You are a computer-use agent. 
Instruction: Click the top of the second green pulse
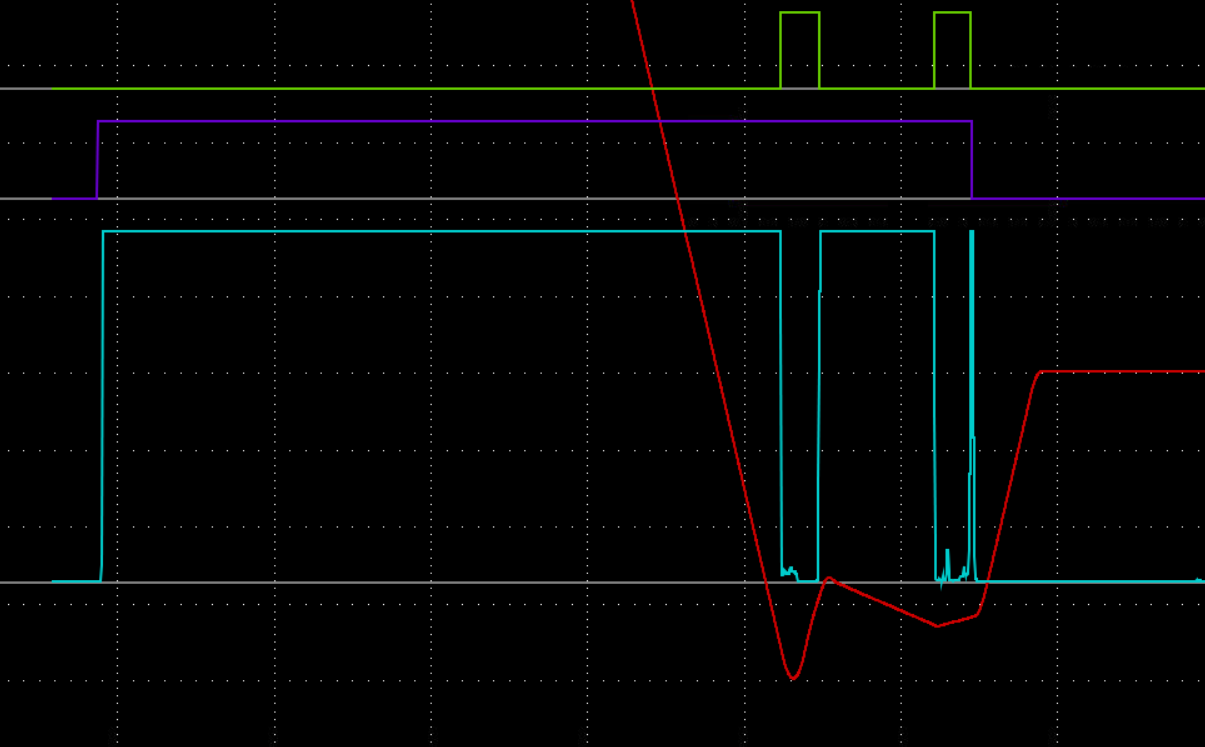click(951, 13)
